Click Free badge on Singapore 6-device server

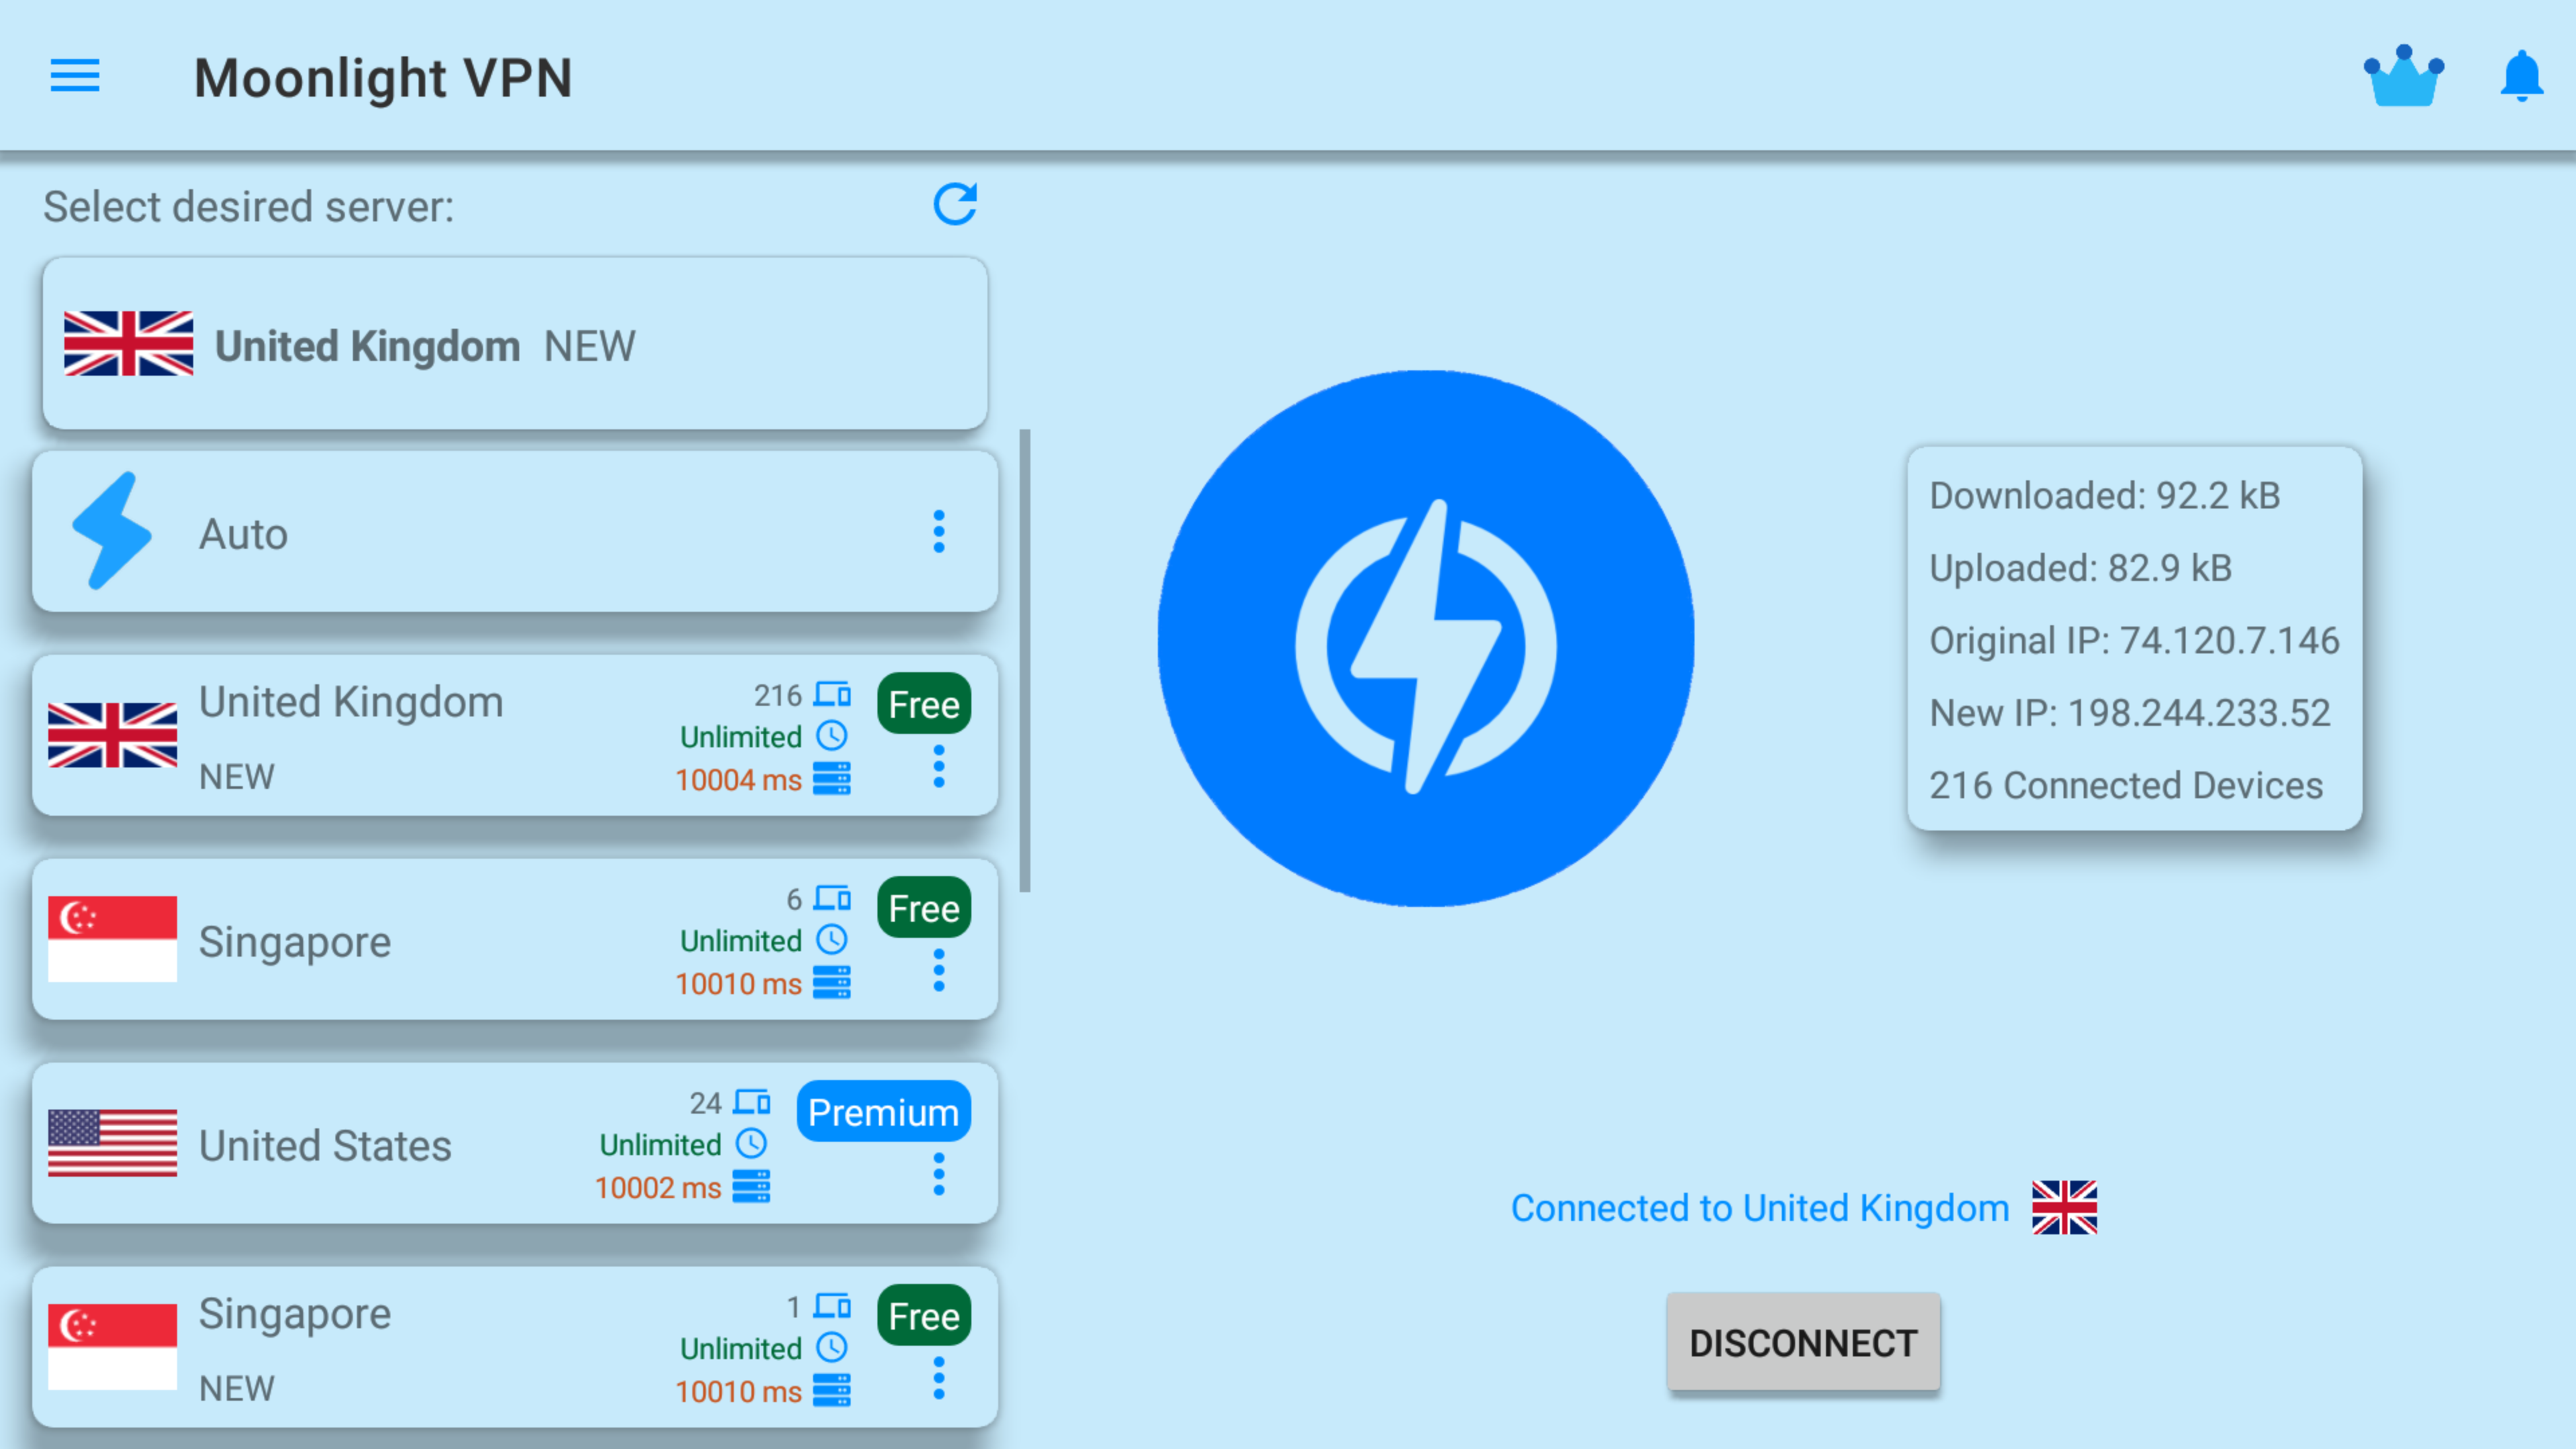click(x=924, y=908)
